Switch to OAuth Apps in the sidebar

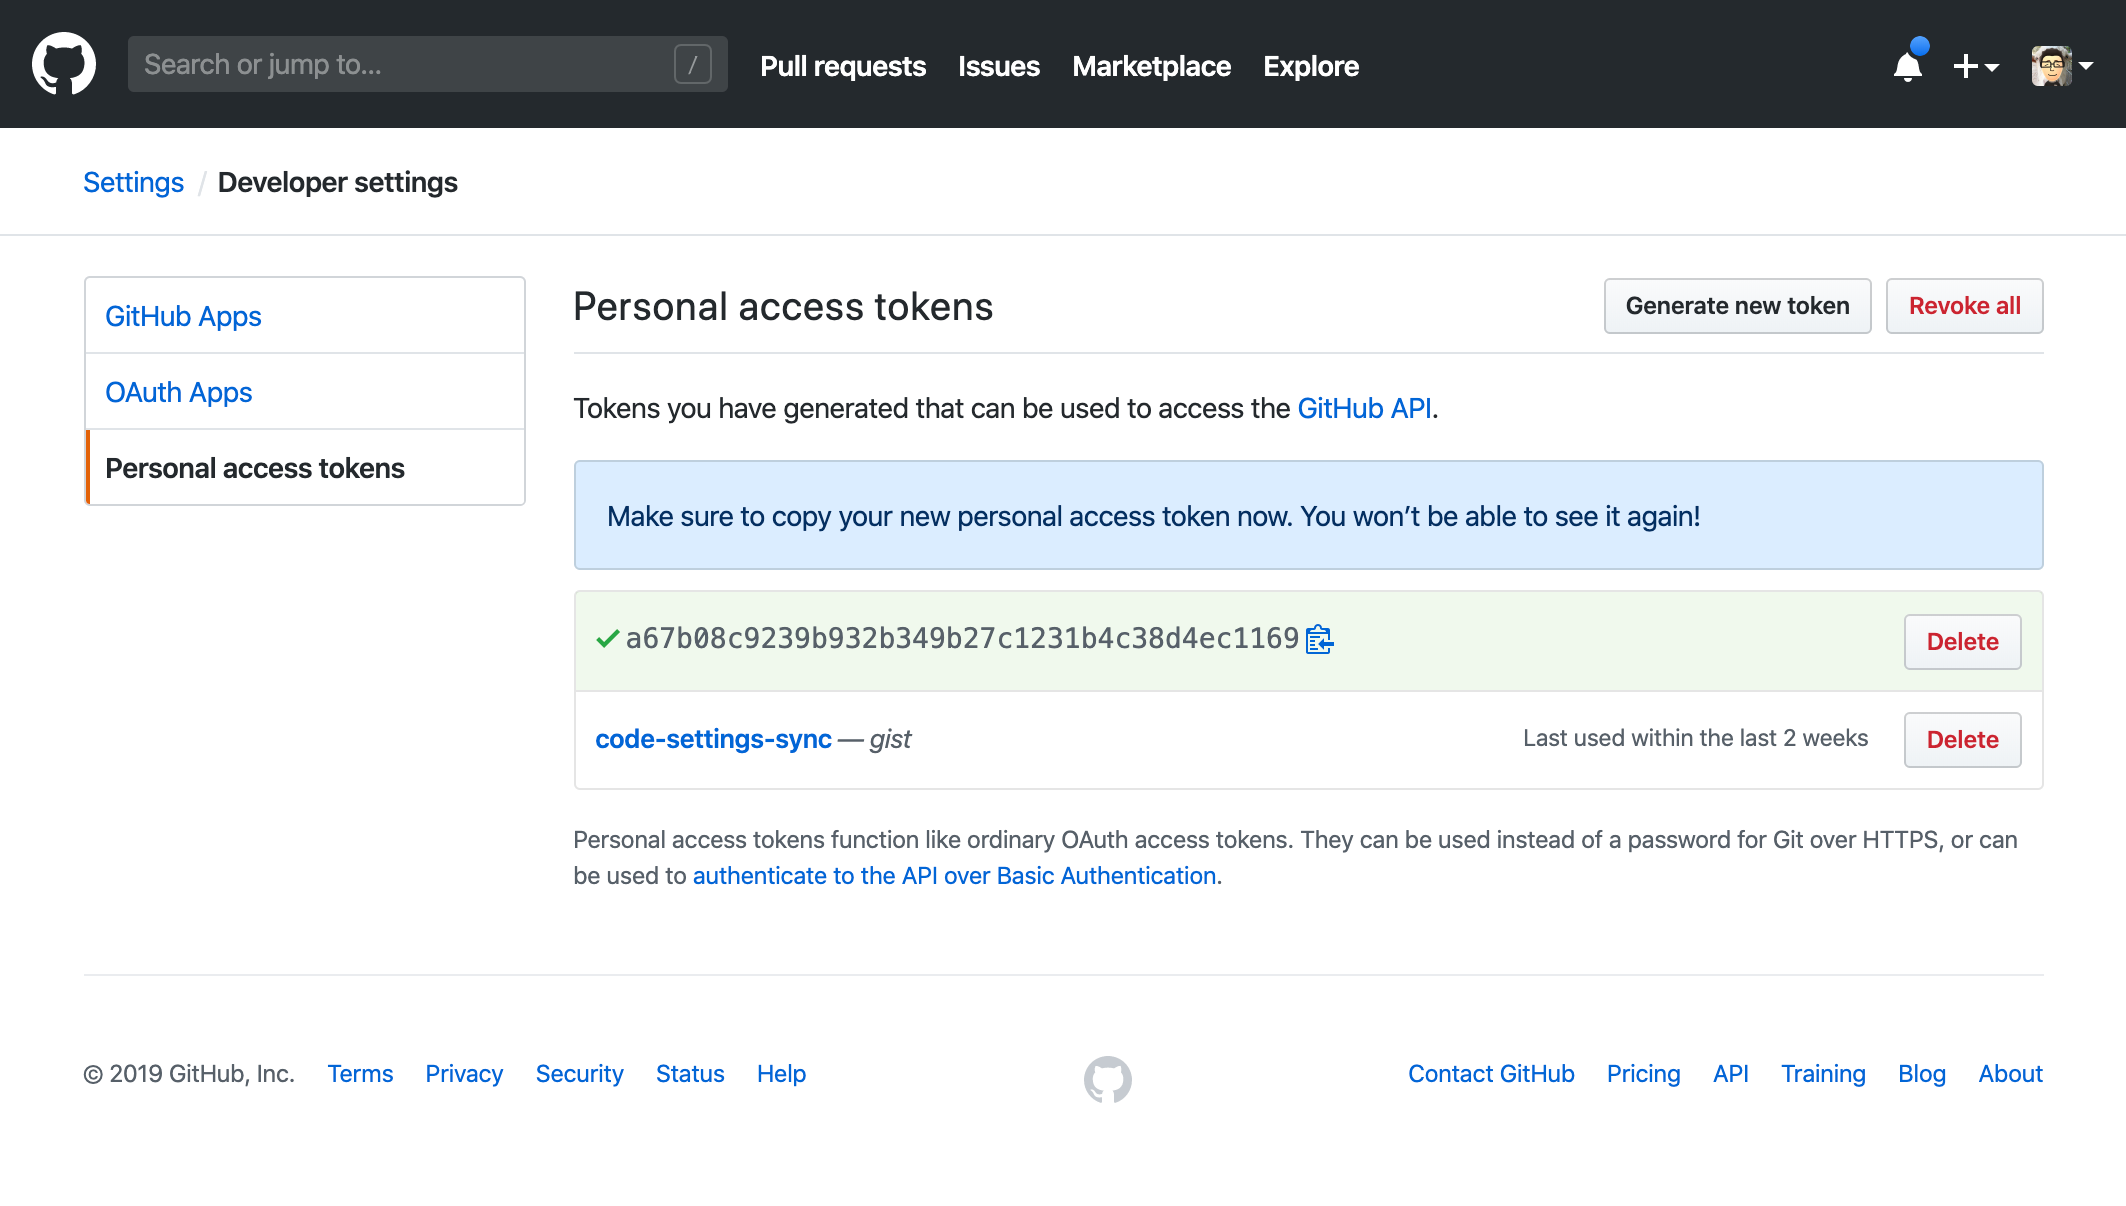click(x=178, y=392)
